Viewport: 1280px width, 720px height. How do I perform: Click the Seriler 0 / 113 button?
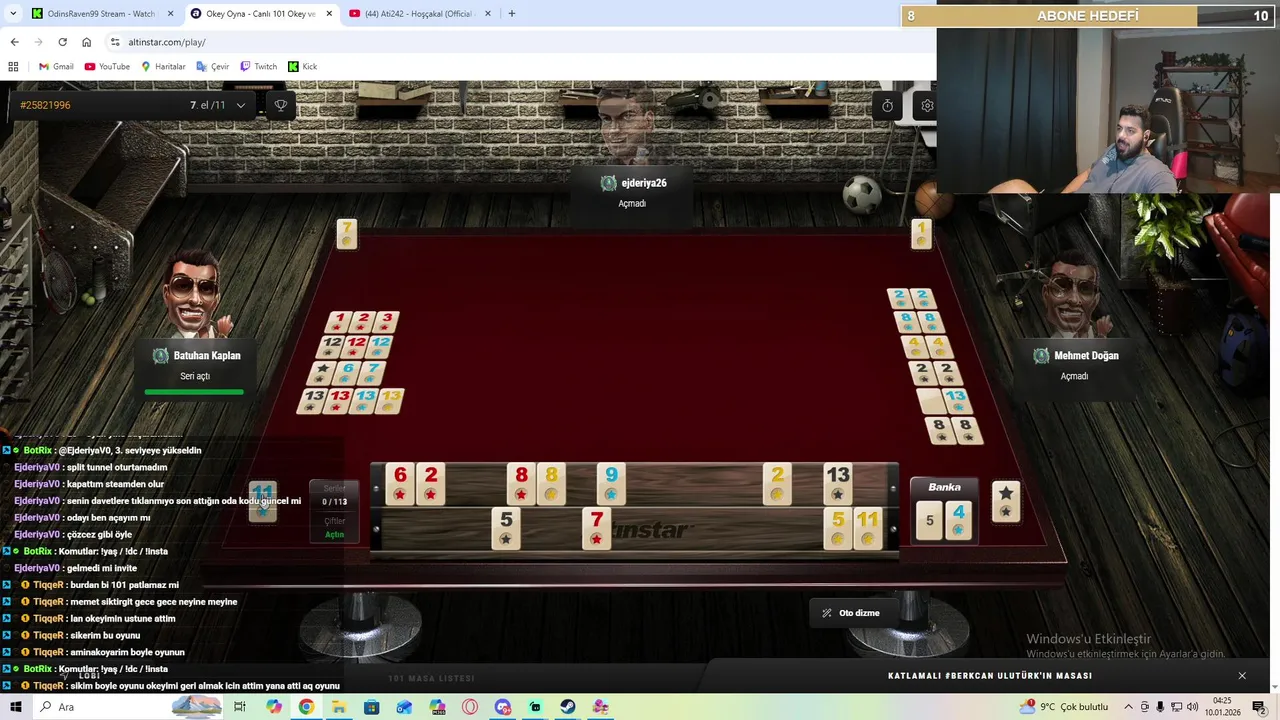[334, 495]
